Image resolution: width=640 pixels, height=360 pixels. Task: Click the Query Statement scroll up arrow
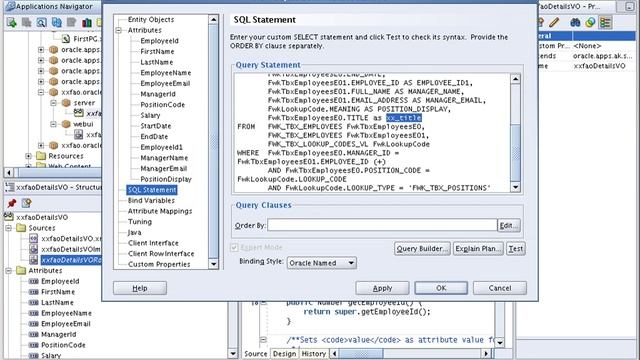point(516,79)
